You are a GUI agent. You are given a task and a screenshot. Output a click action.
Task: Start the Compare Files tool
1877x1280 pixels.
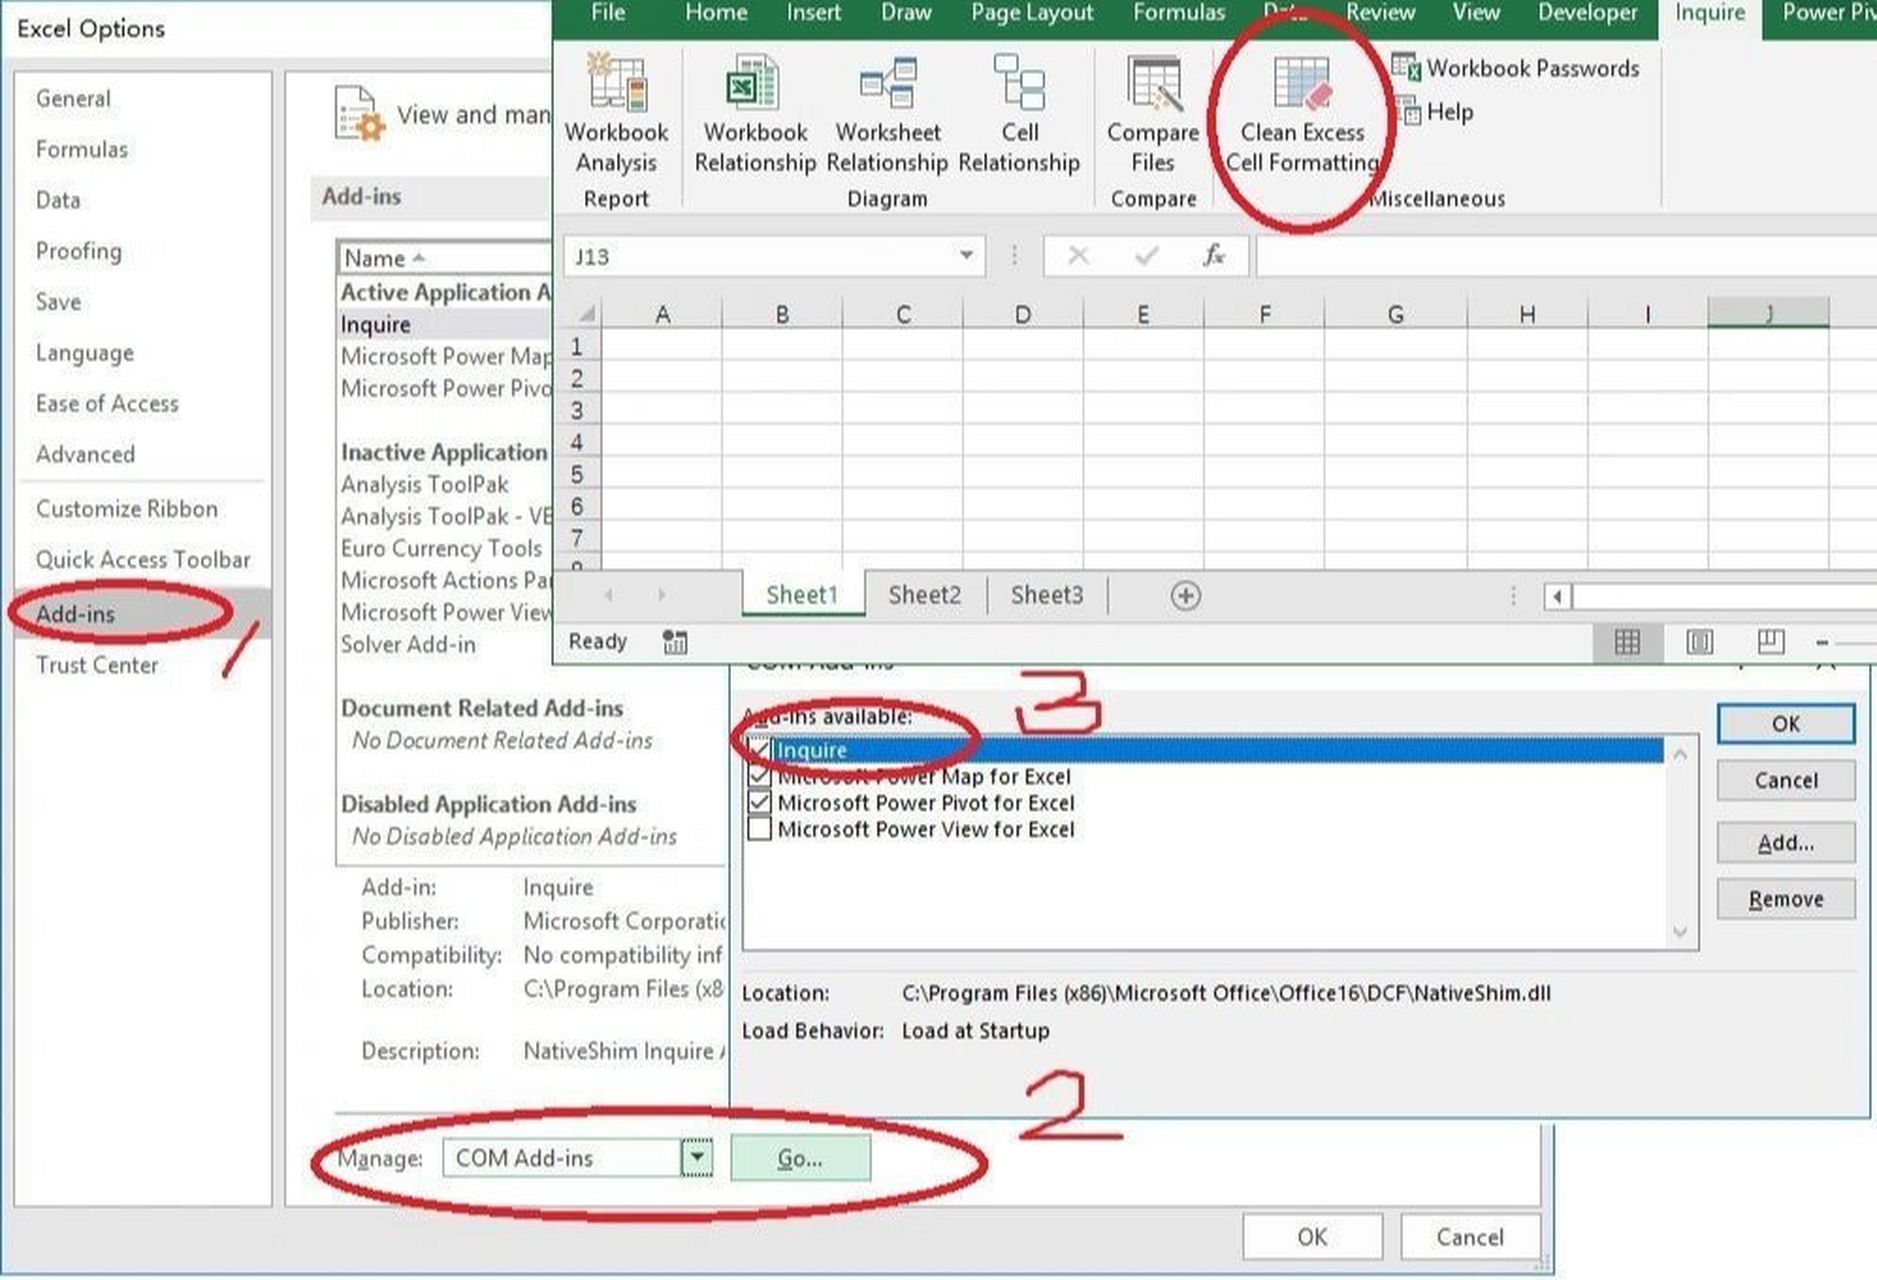pyautogui.click(x=1153, y=115)
